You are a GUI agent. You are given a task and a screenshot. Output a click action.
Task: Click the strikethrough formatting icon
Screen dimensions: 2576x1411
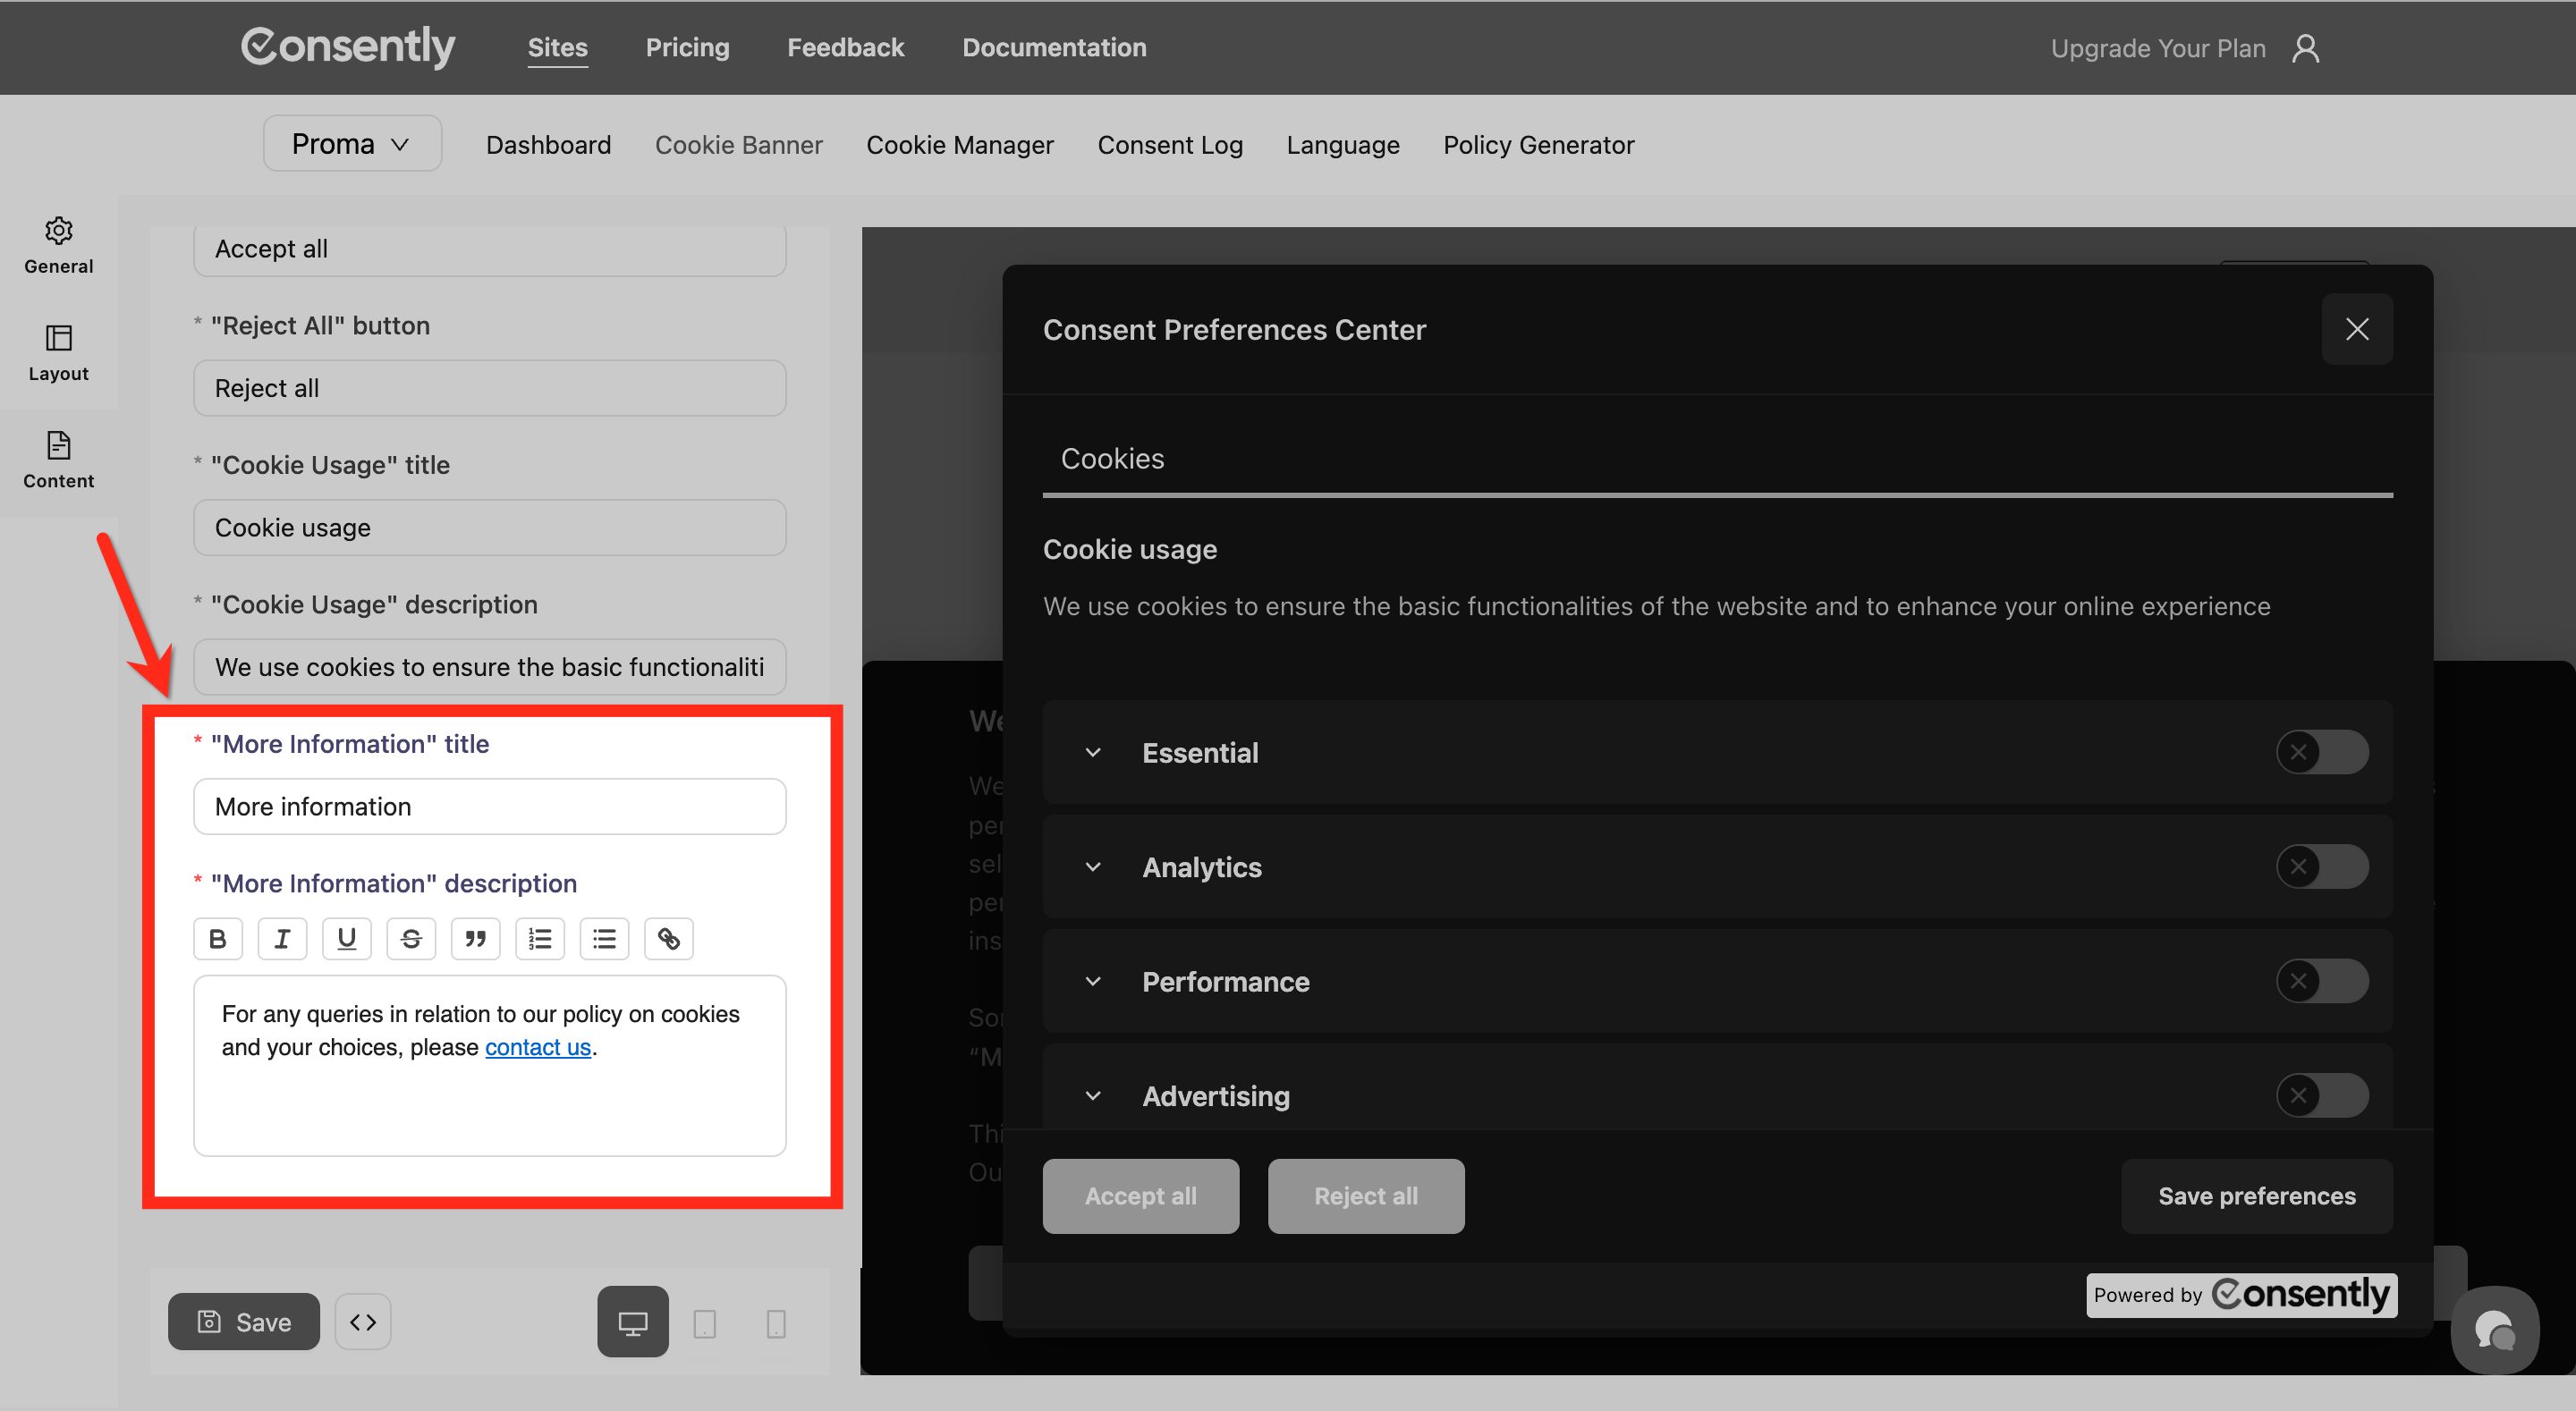(x=410, y=938)
